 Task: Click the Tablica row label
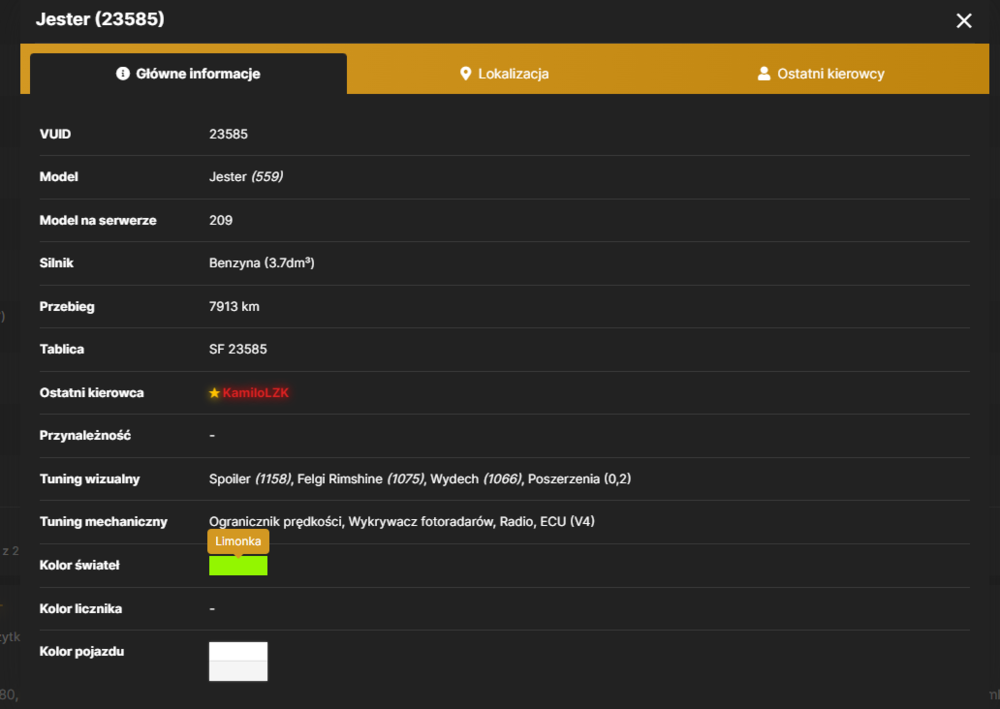[x=62, y=349]
